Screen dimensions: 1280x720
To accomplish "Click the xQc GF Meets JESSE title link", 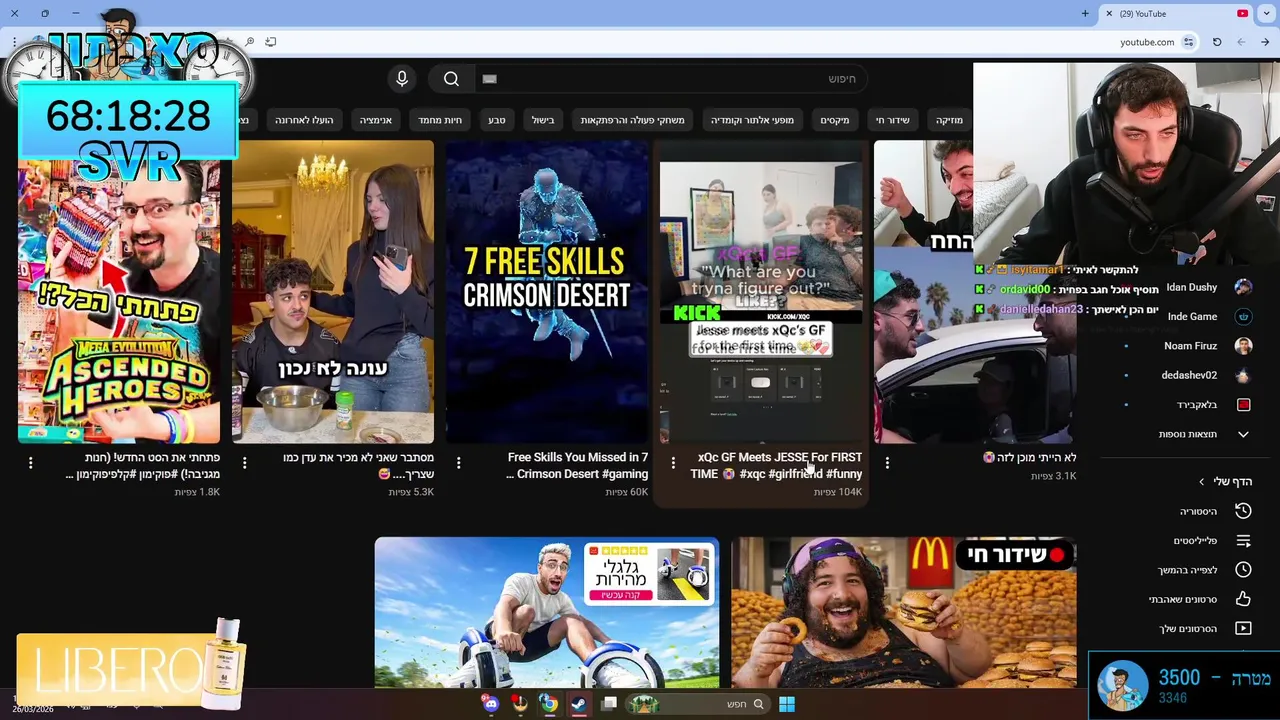I will (776, 466).
